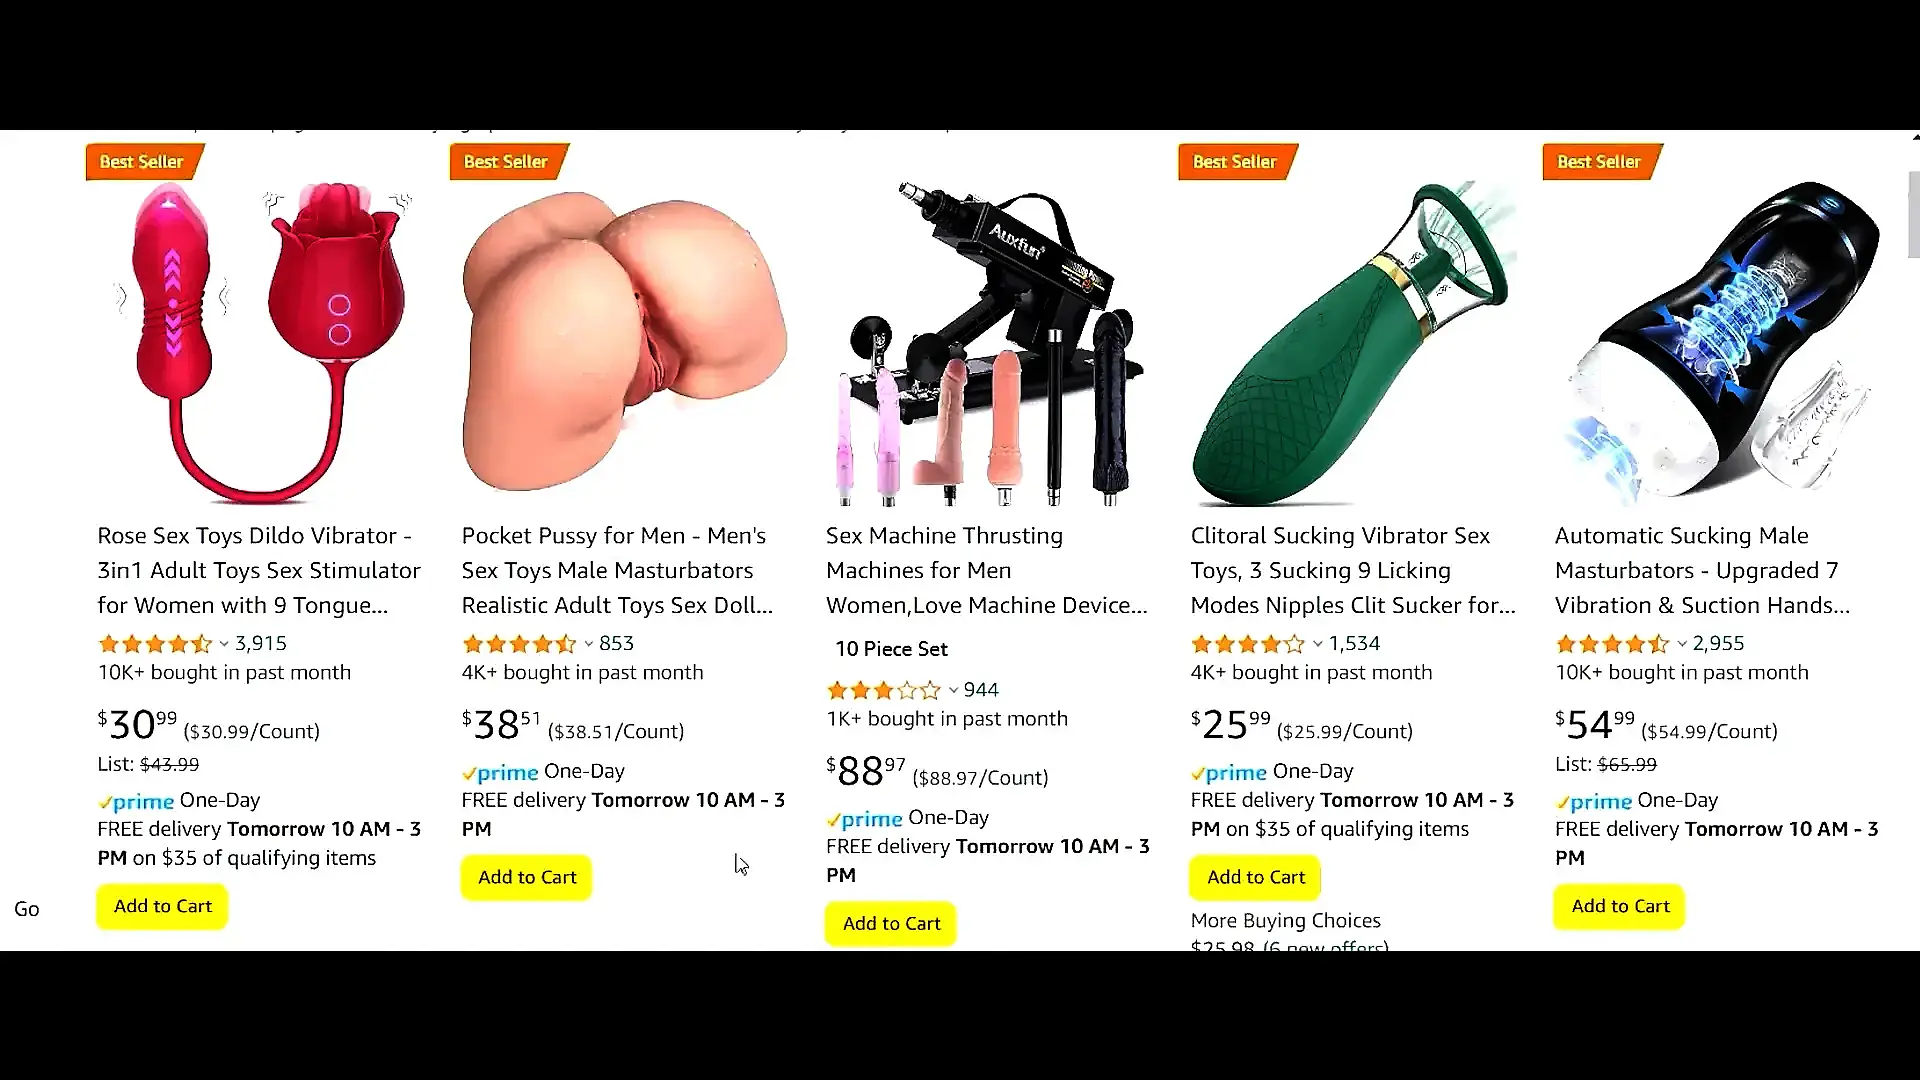Add the $54.99 item to cart
The width and height of the screenshot is (1920, 1080).
point(1620,906)
